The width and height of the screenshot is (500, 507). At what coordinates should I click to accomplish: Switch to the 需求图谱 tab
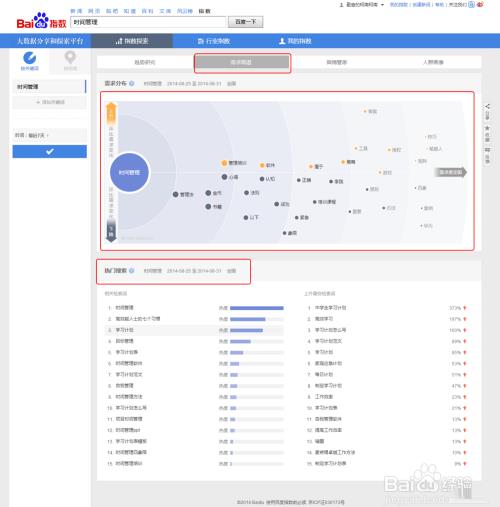(242, 62)
